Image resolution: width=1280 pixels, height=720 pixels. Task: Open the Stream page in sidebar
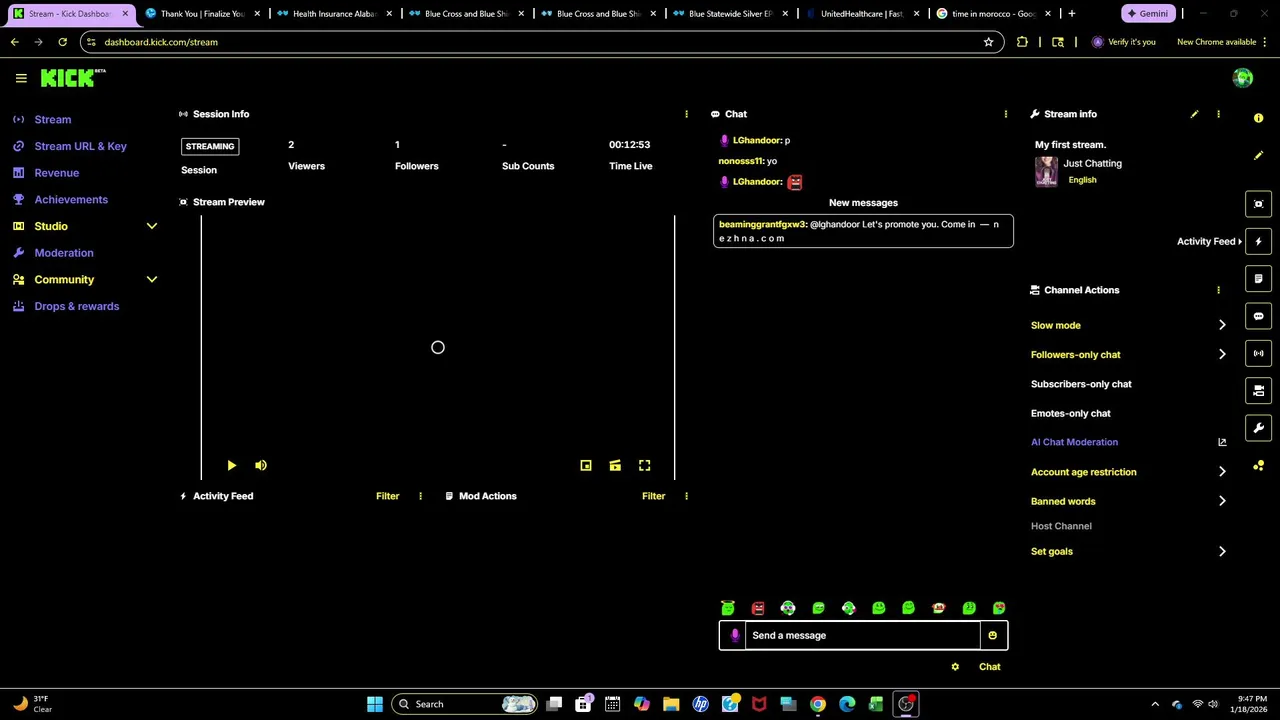(x=52, y=119)
